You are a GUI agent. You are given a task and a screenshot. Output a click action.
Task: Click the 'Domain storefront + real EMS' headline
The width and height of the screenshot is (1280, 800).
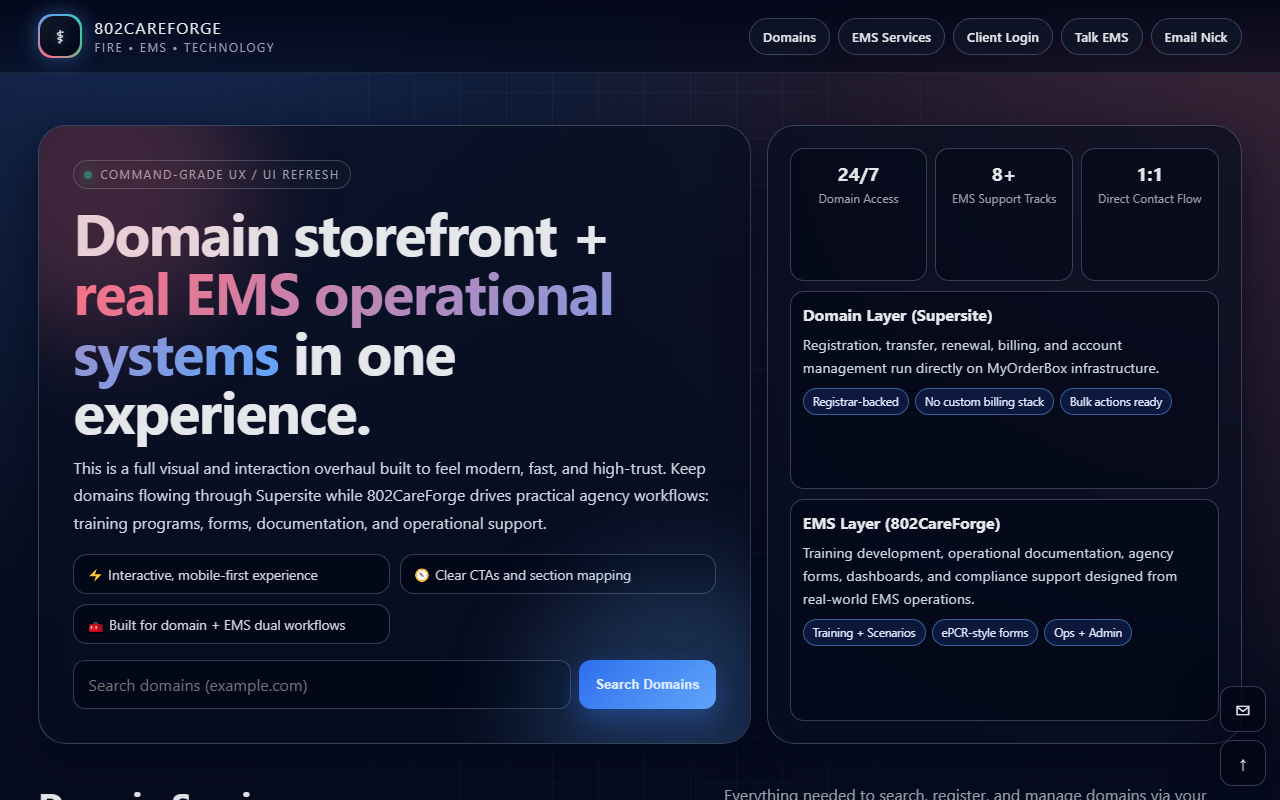343,325
